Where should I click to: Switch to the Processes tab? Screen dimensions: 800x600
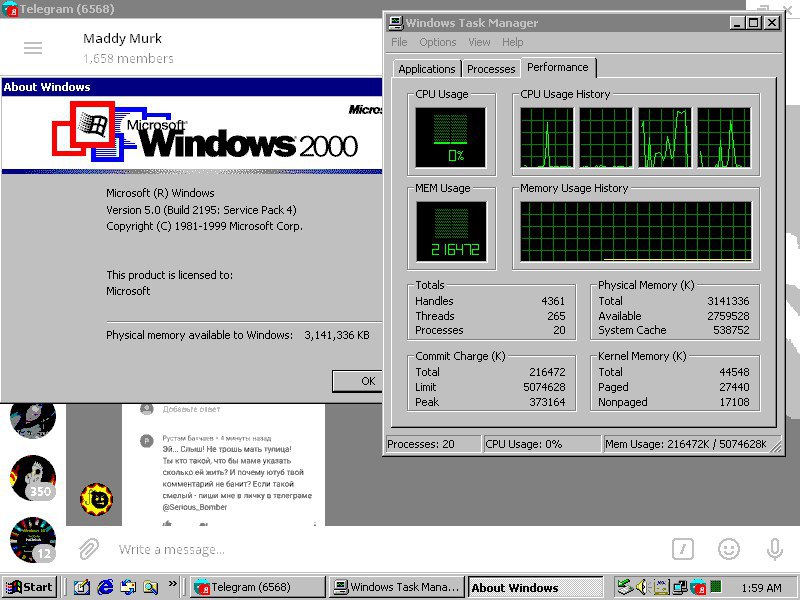[491, 69]
